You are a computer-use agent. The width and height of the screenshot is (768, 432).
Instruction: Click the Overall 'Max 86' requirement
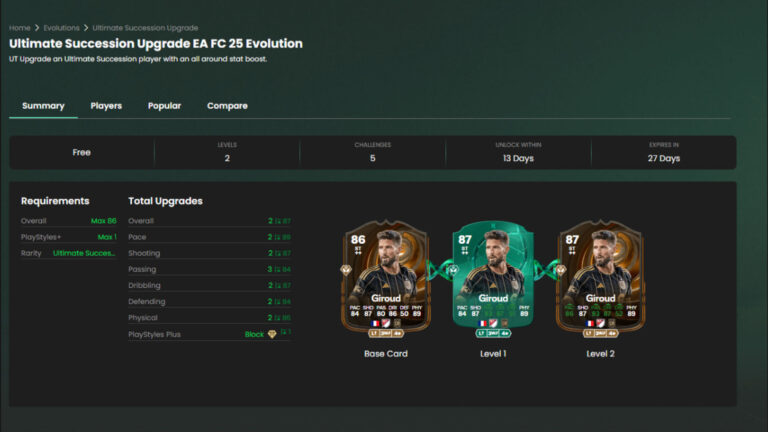(x=103, y=221)
